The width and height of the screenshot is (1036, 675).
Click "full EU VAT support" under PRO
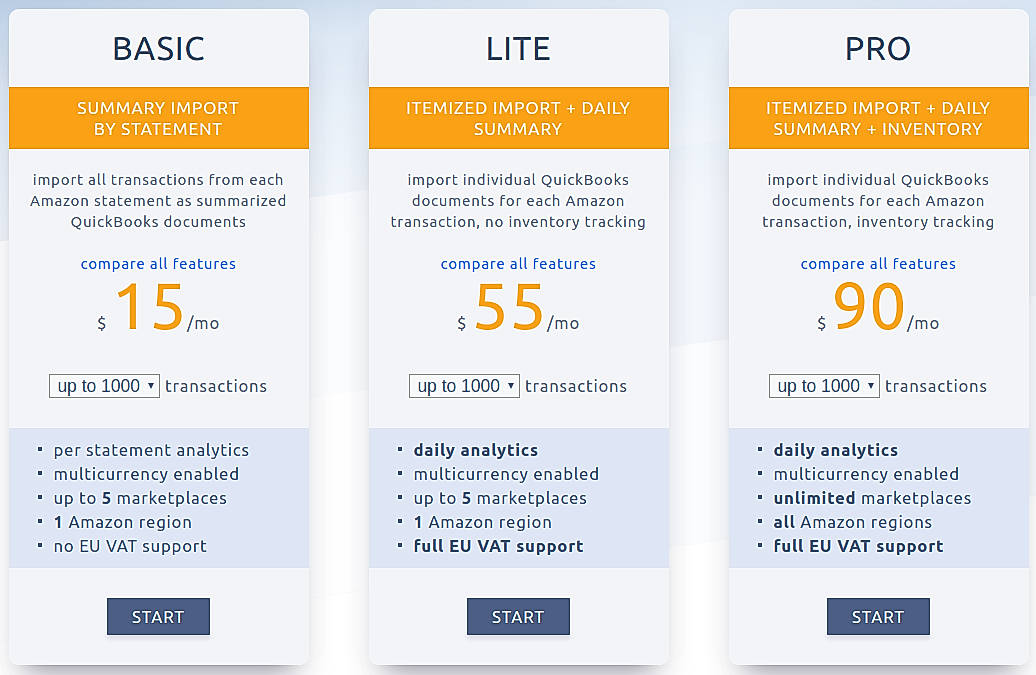(857, 546)
